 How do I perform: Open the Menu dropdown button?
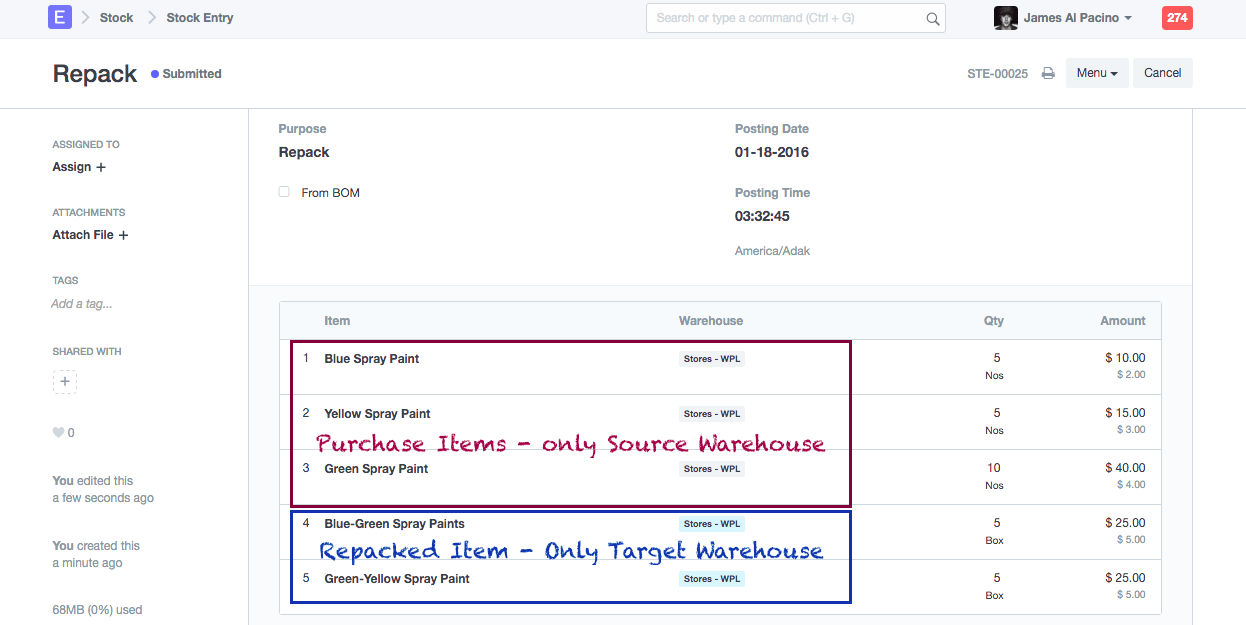point(1097,73)
